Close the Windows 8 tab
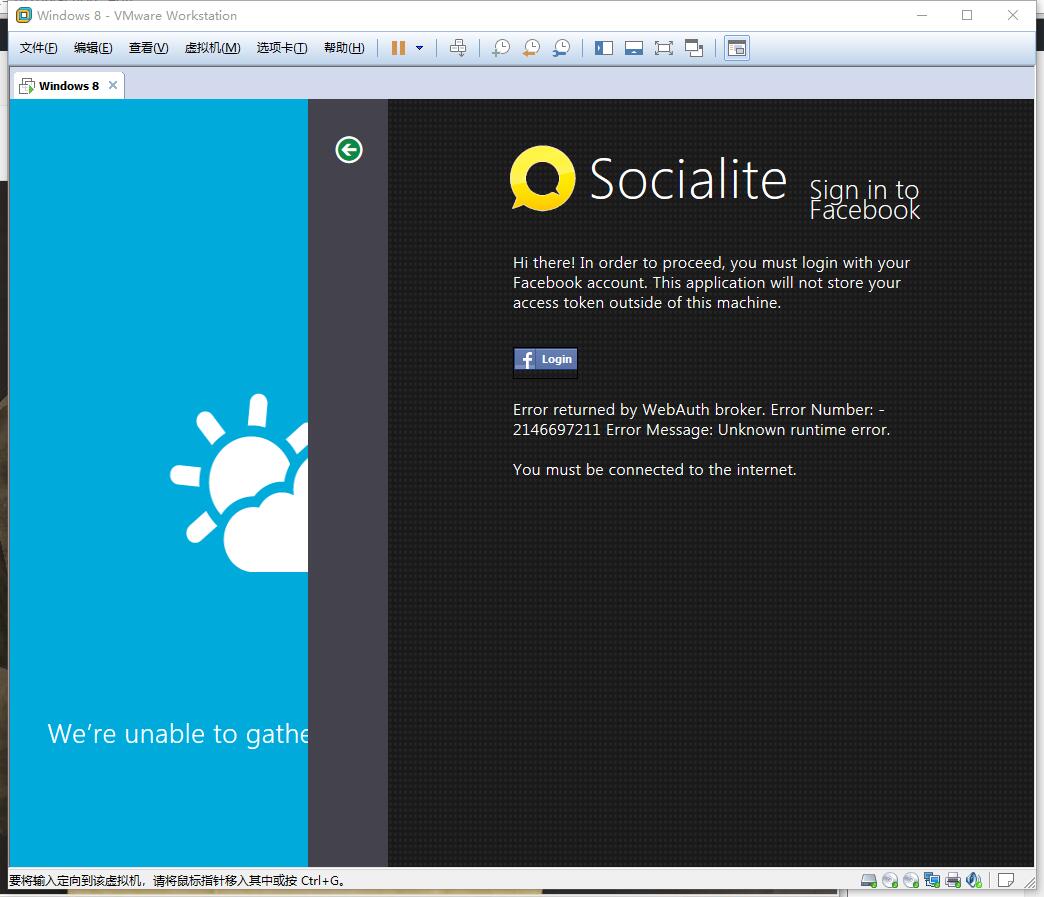Image resolution: width=1044 pixels, height=897 pixels. [113, 85]
